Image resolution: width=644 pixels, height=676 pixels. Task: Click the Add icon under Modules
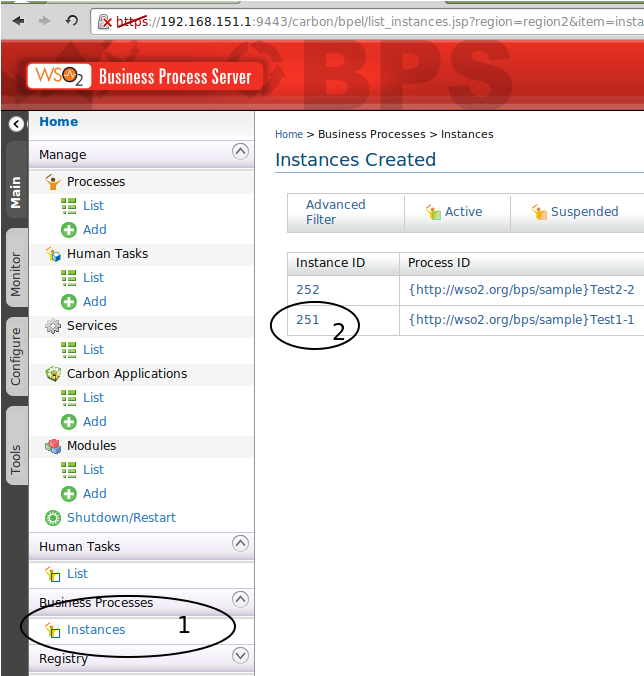click(x=69, y=494)
